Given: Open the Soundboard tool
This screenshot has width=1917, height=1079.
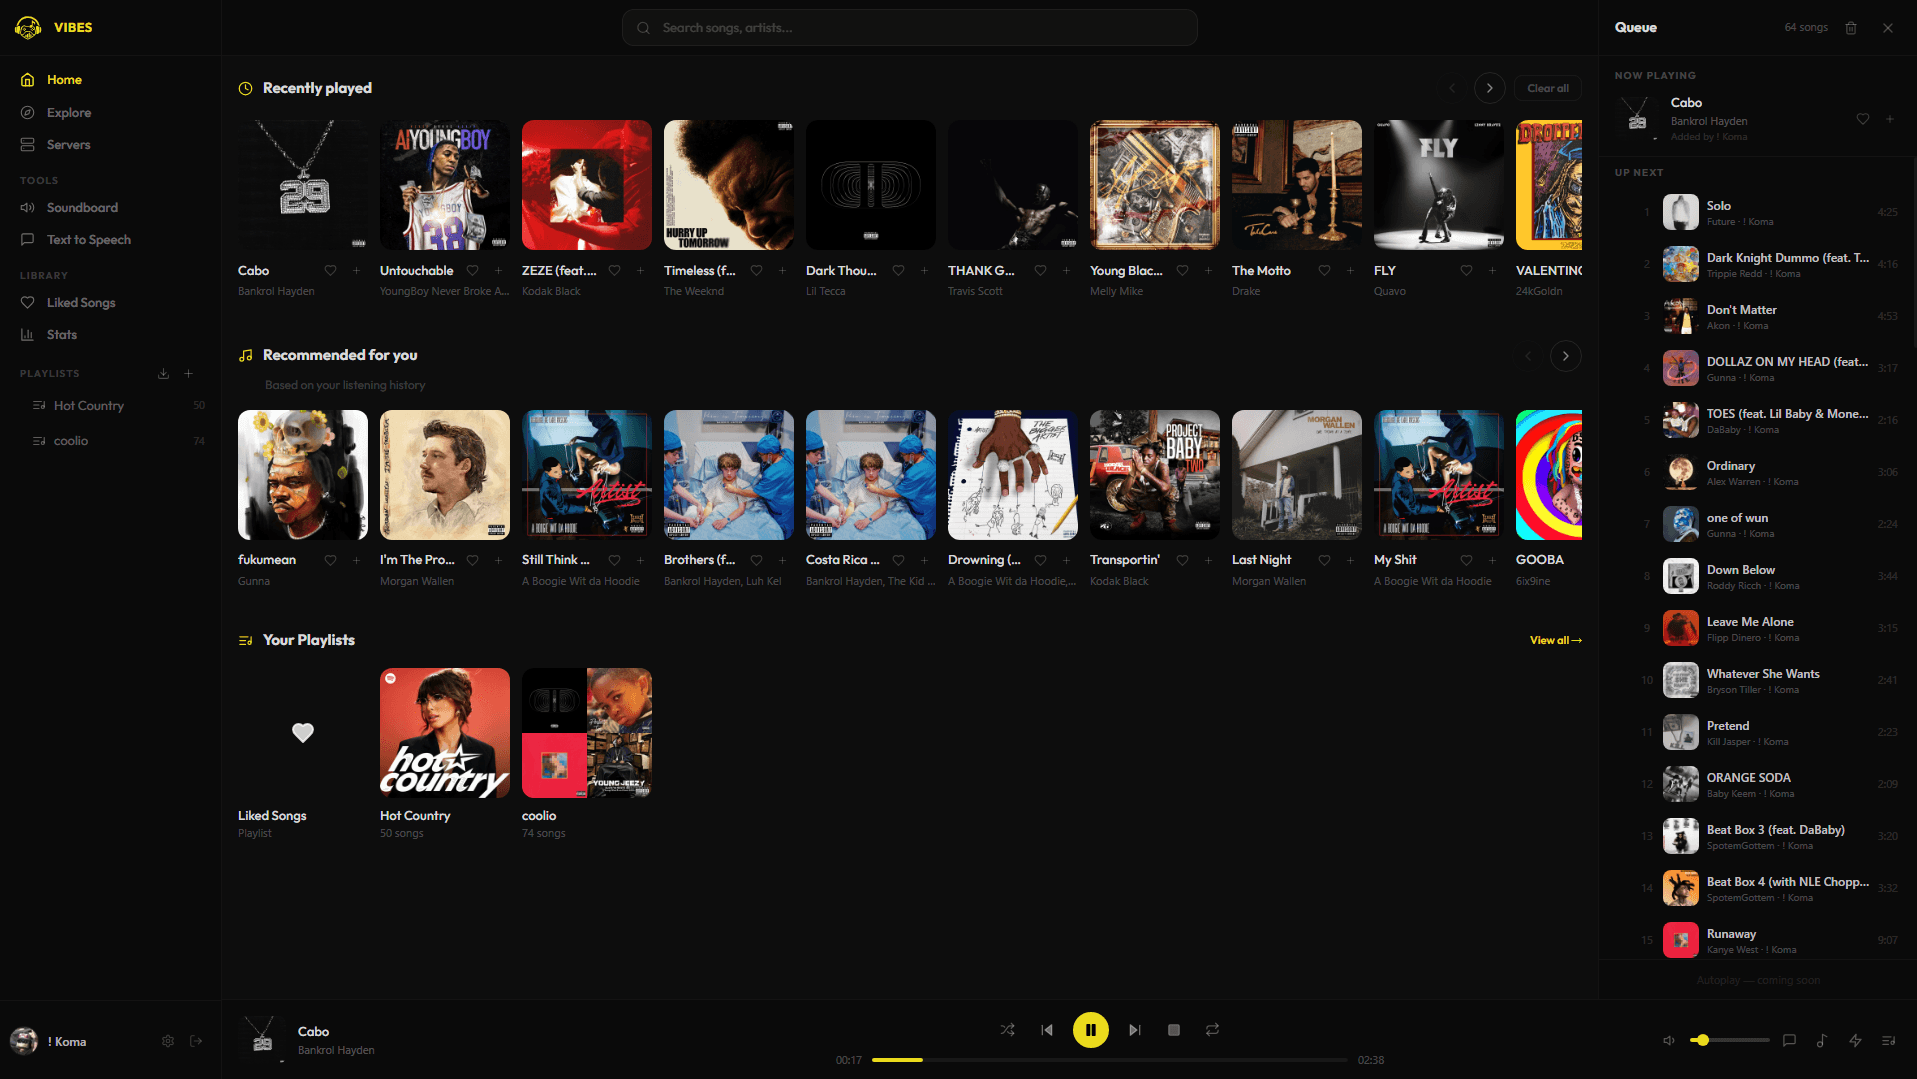Looking at the screenshot, I should tap(82, 207).
